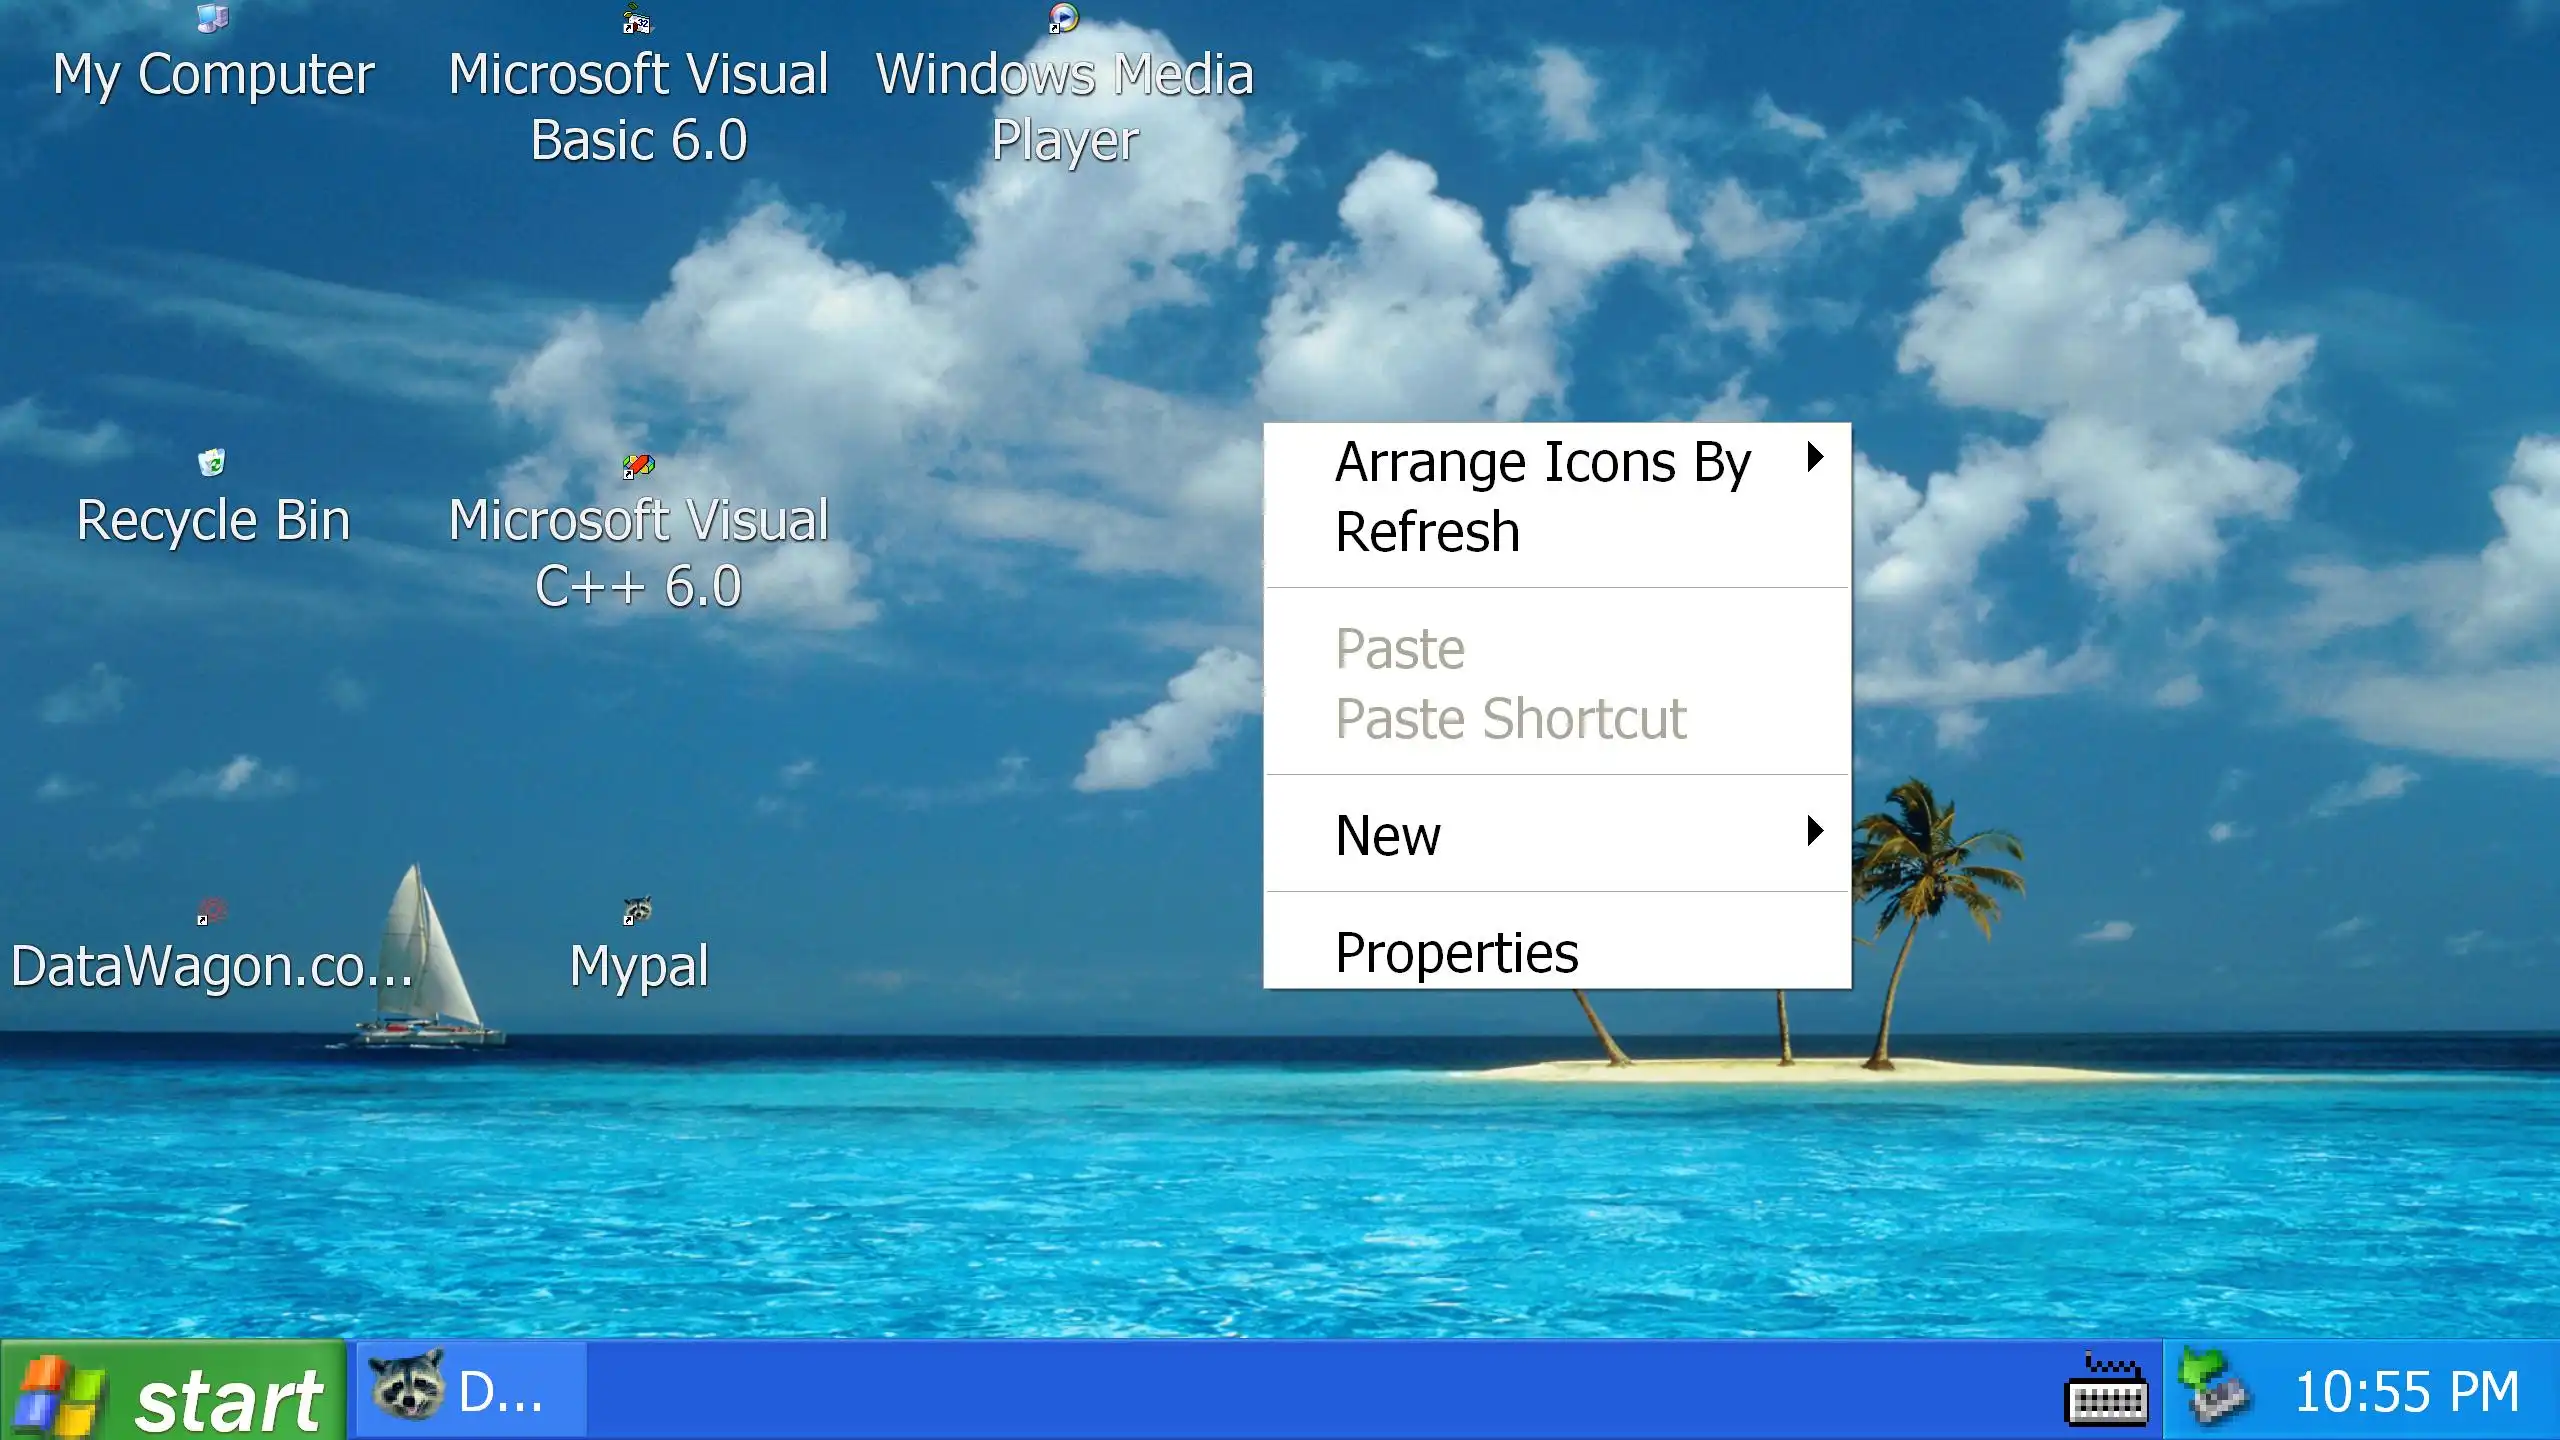Expand the Arrange Icons By submenu arrow
2560x1440 pixels.
1815,458
